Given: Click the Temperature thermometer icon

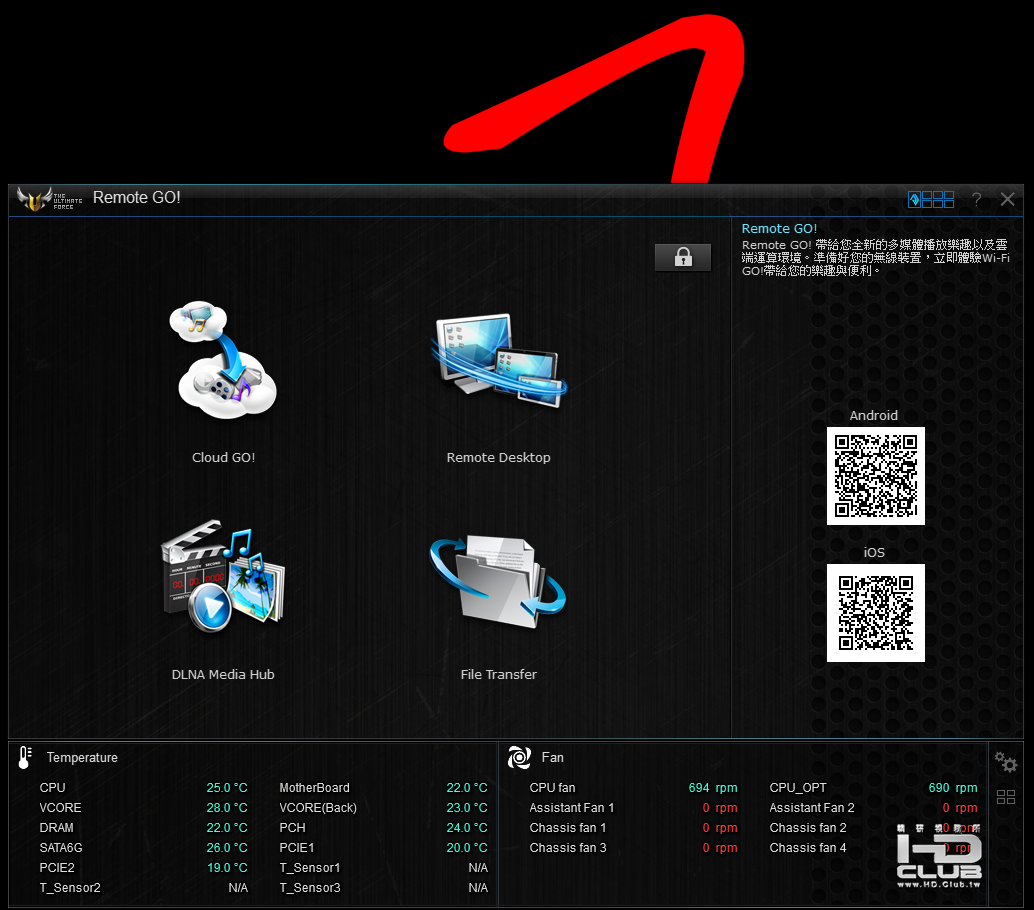Looking at the screenshot, I should (x=25, y=758).
